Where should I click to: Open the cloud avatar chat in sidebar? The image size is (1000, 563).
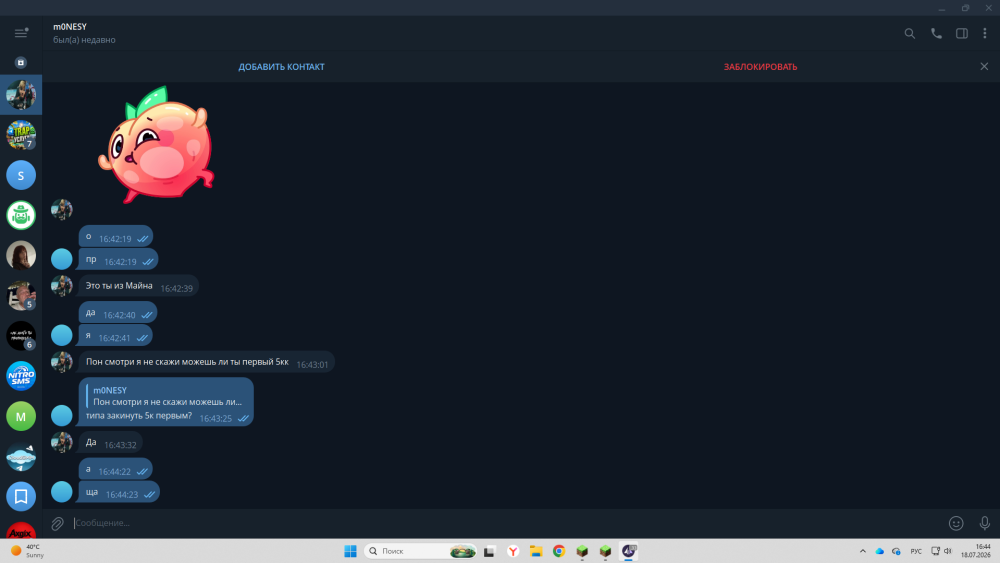[x=21, y=457]
